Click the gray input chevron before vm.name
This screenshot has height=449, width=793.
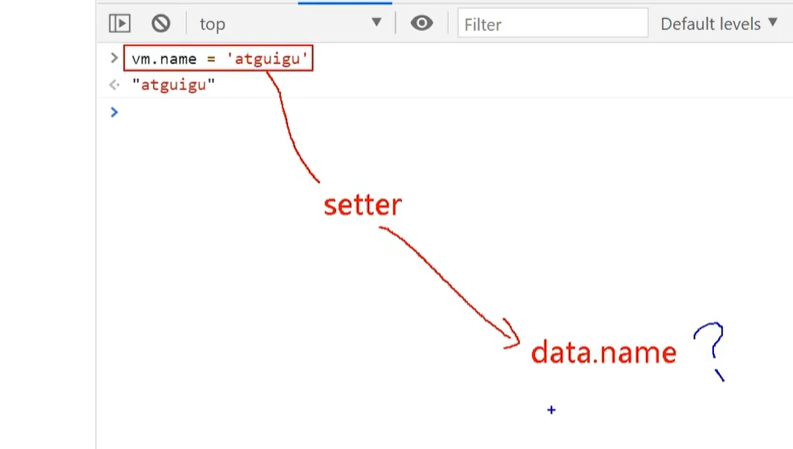tap(114, 59)
